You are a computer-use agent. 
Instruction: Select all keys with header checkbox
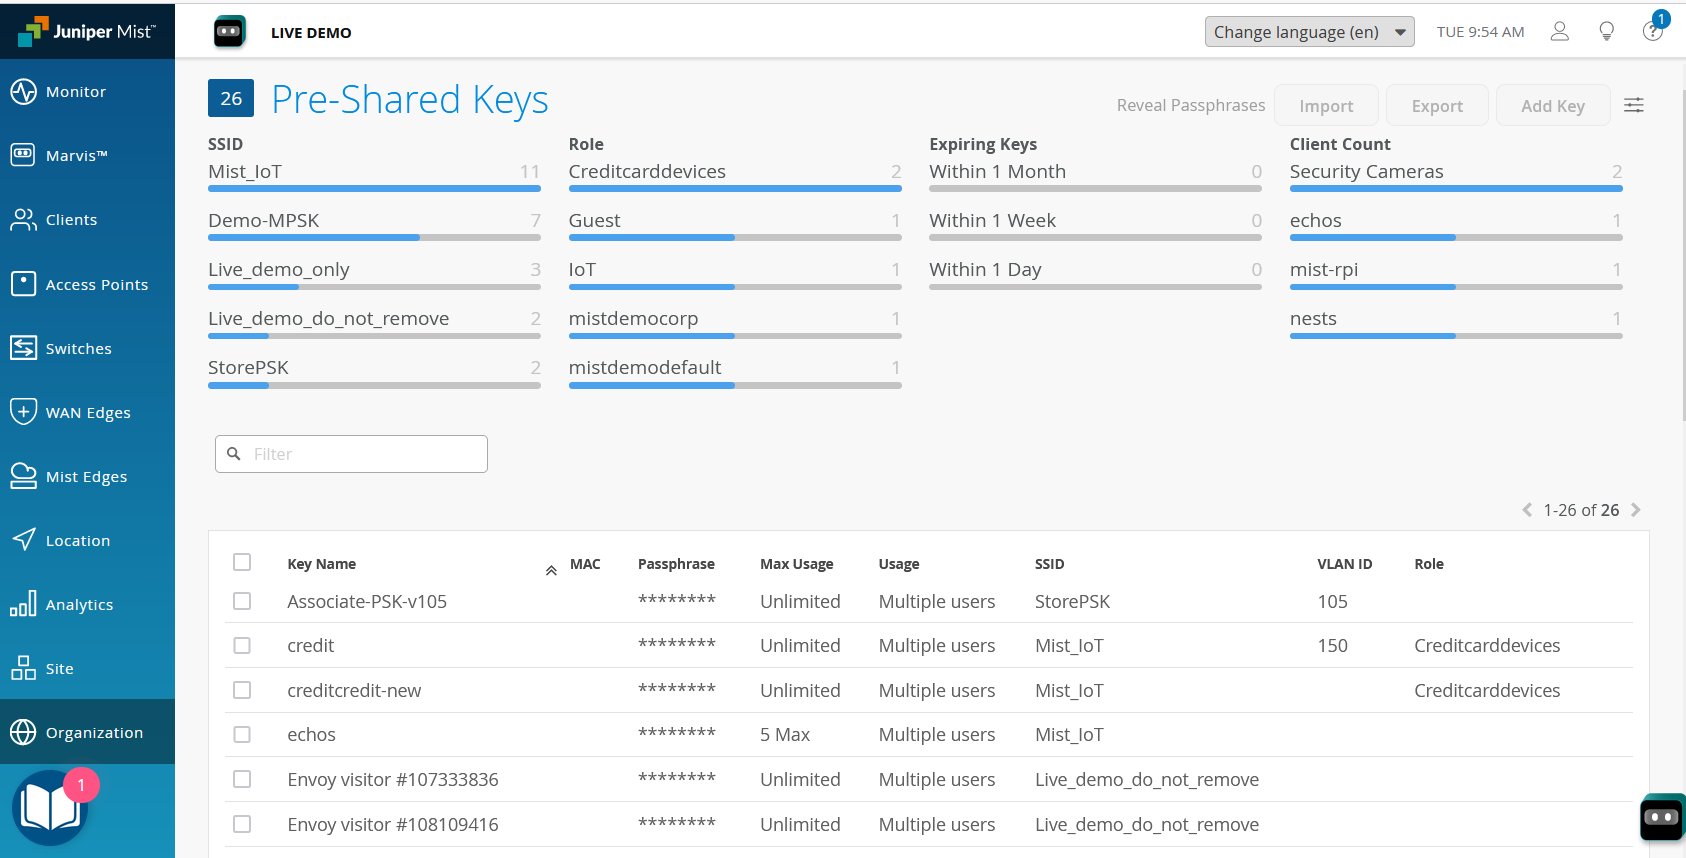(x=242, y=562)
